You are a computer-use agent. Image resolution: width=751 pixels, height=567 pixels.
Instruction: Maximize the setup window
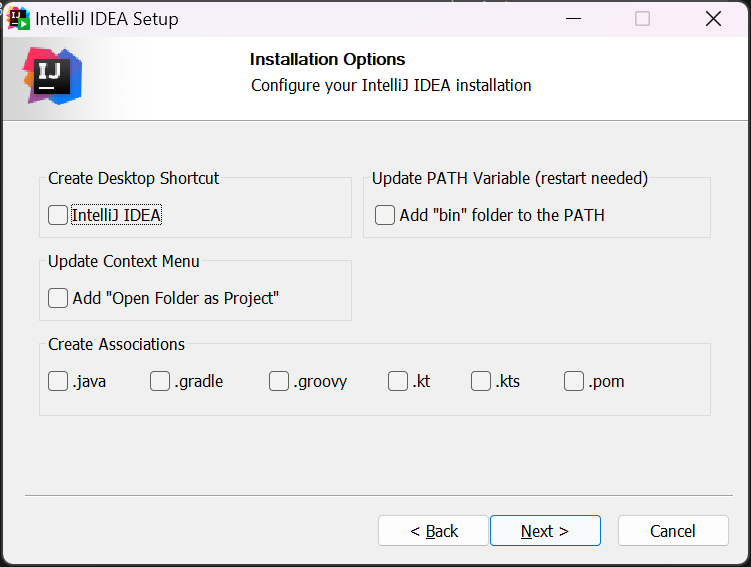tap(642, 19)
